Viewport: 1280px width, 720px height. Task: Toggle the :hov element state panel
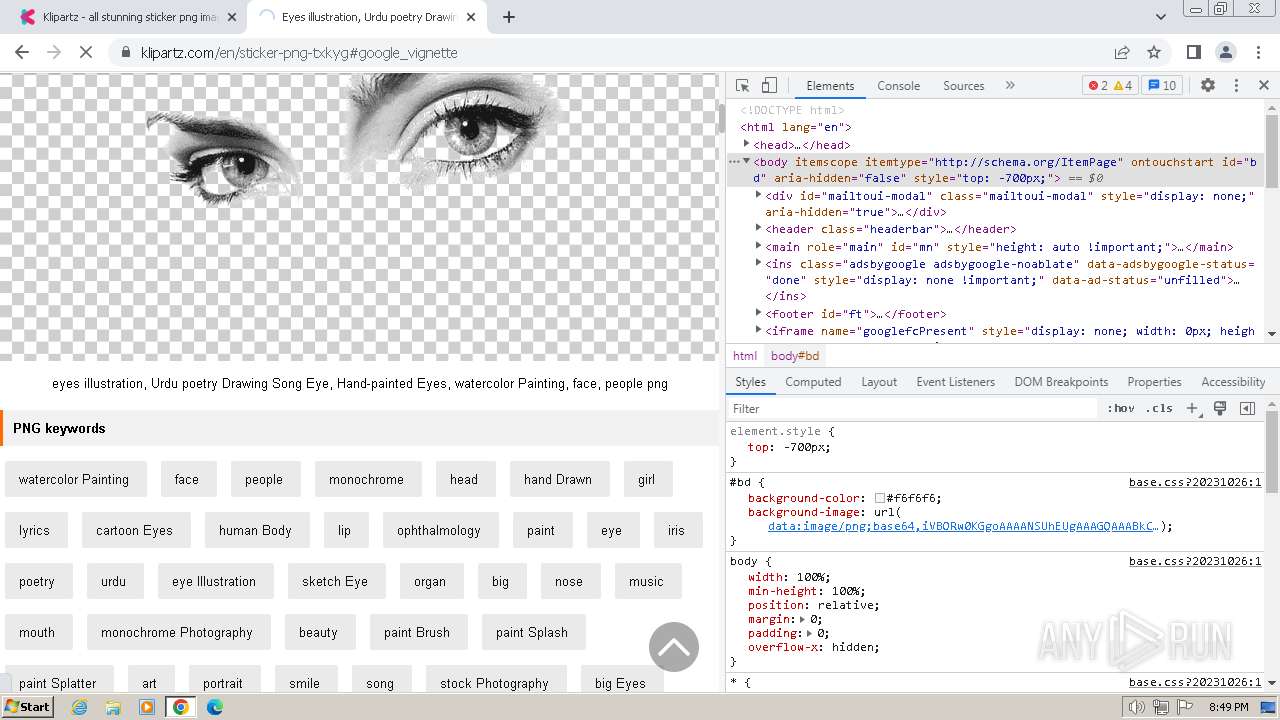tap(1121, 408)
